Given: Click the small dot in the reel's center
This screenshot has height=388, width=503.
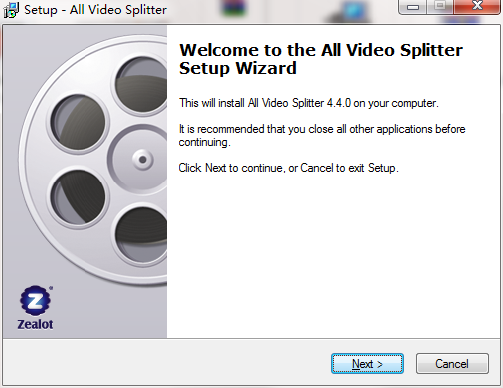Looking at the screenshot, I should [143, 160].
